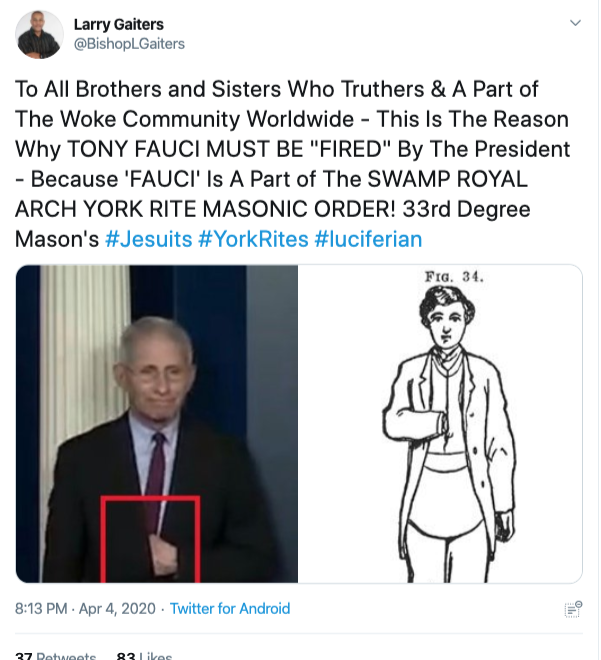Viewport: 601px width, 660px height.
Task: Open the tweet options chevron menu
Action: 575,23
